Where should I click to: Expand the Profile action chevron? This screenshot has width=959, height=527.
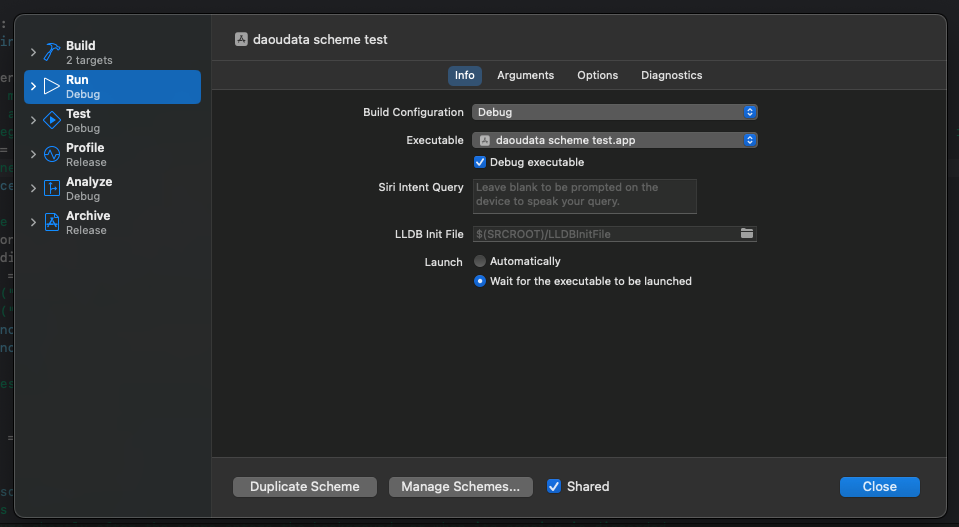pyautogui.click(x=33, y=155)
